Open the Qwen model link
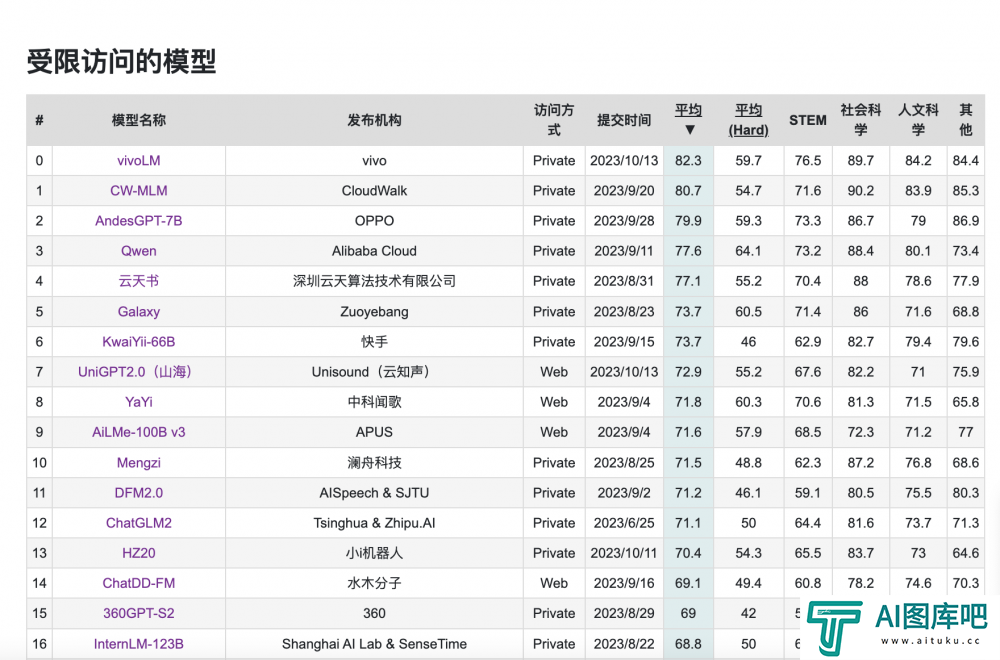 click(138, 251)
